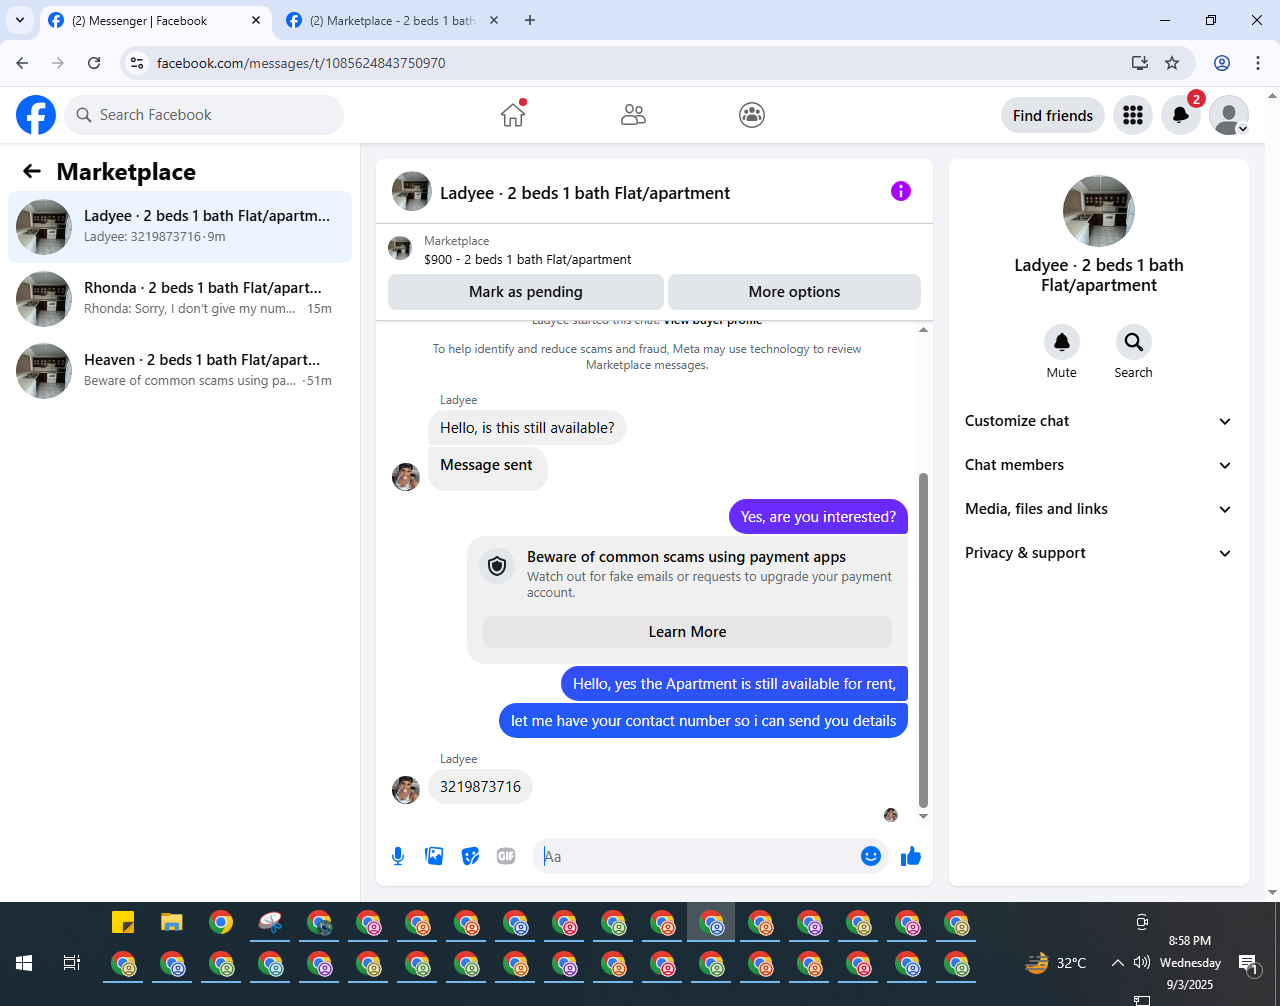
Task: Open Sticky Notes from the taskbar
Action: point(123,922)
